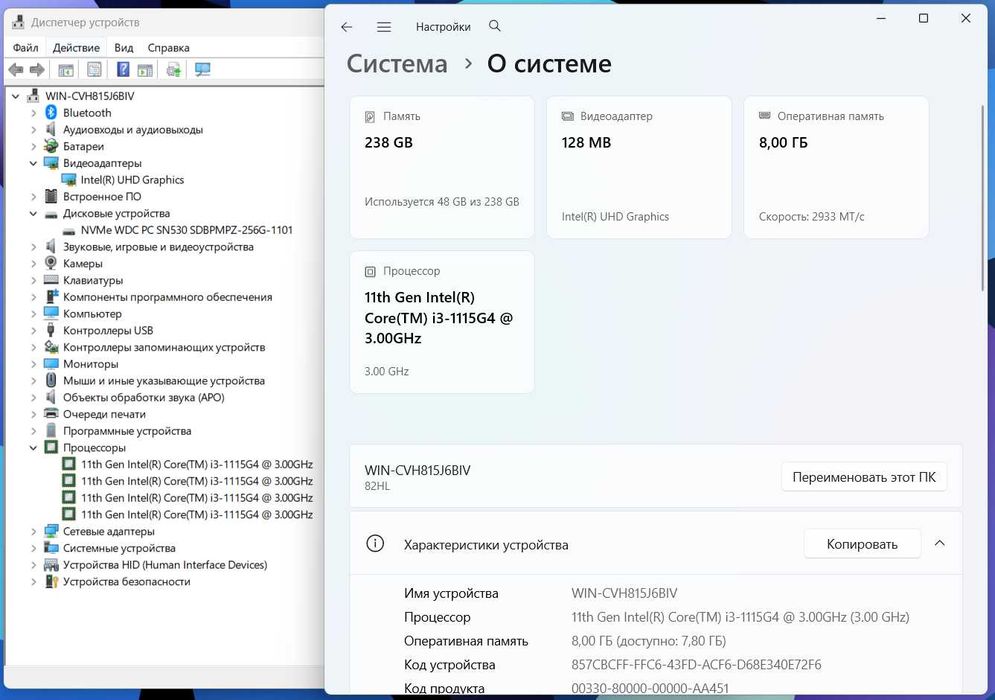Click the 82HL model text under PC name

tap(377, 486)
